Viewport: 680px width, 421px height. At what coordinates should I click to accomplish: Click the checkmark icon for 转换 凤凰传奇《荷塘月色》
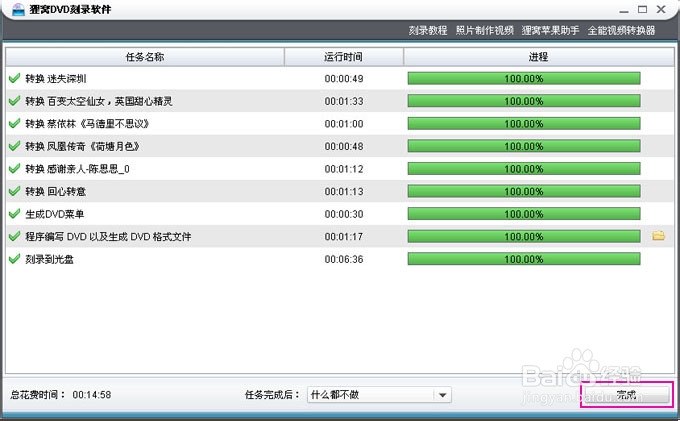(x=14, y=146)
